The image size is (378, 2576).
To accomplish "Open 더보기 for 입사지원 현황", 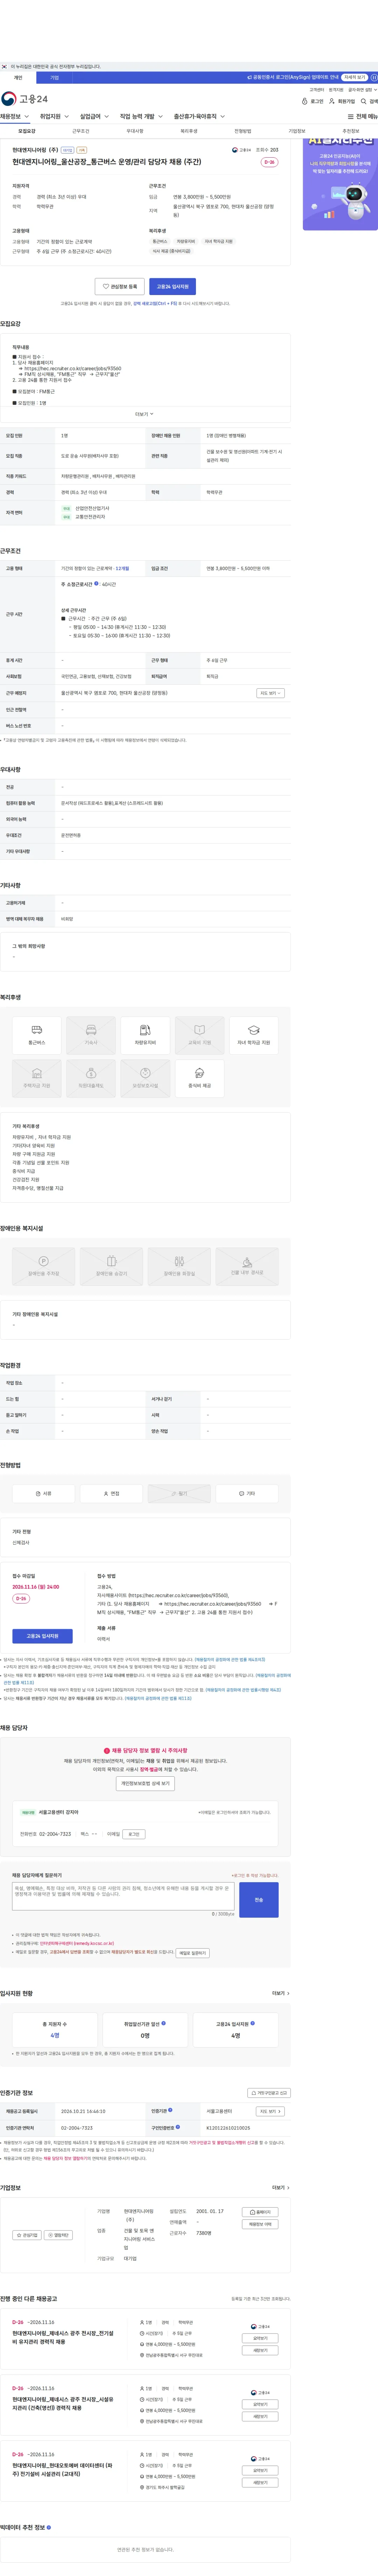I will (281, 1993).
